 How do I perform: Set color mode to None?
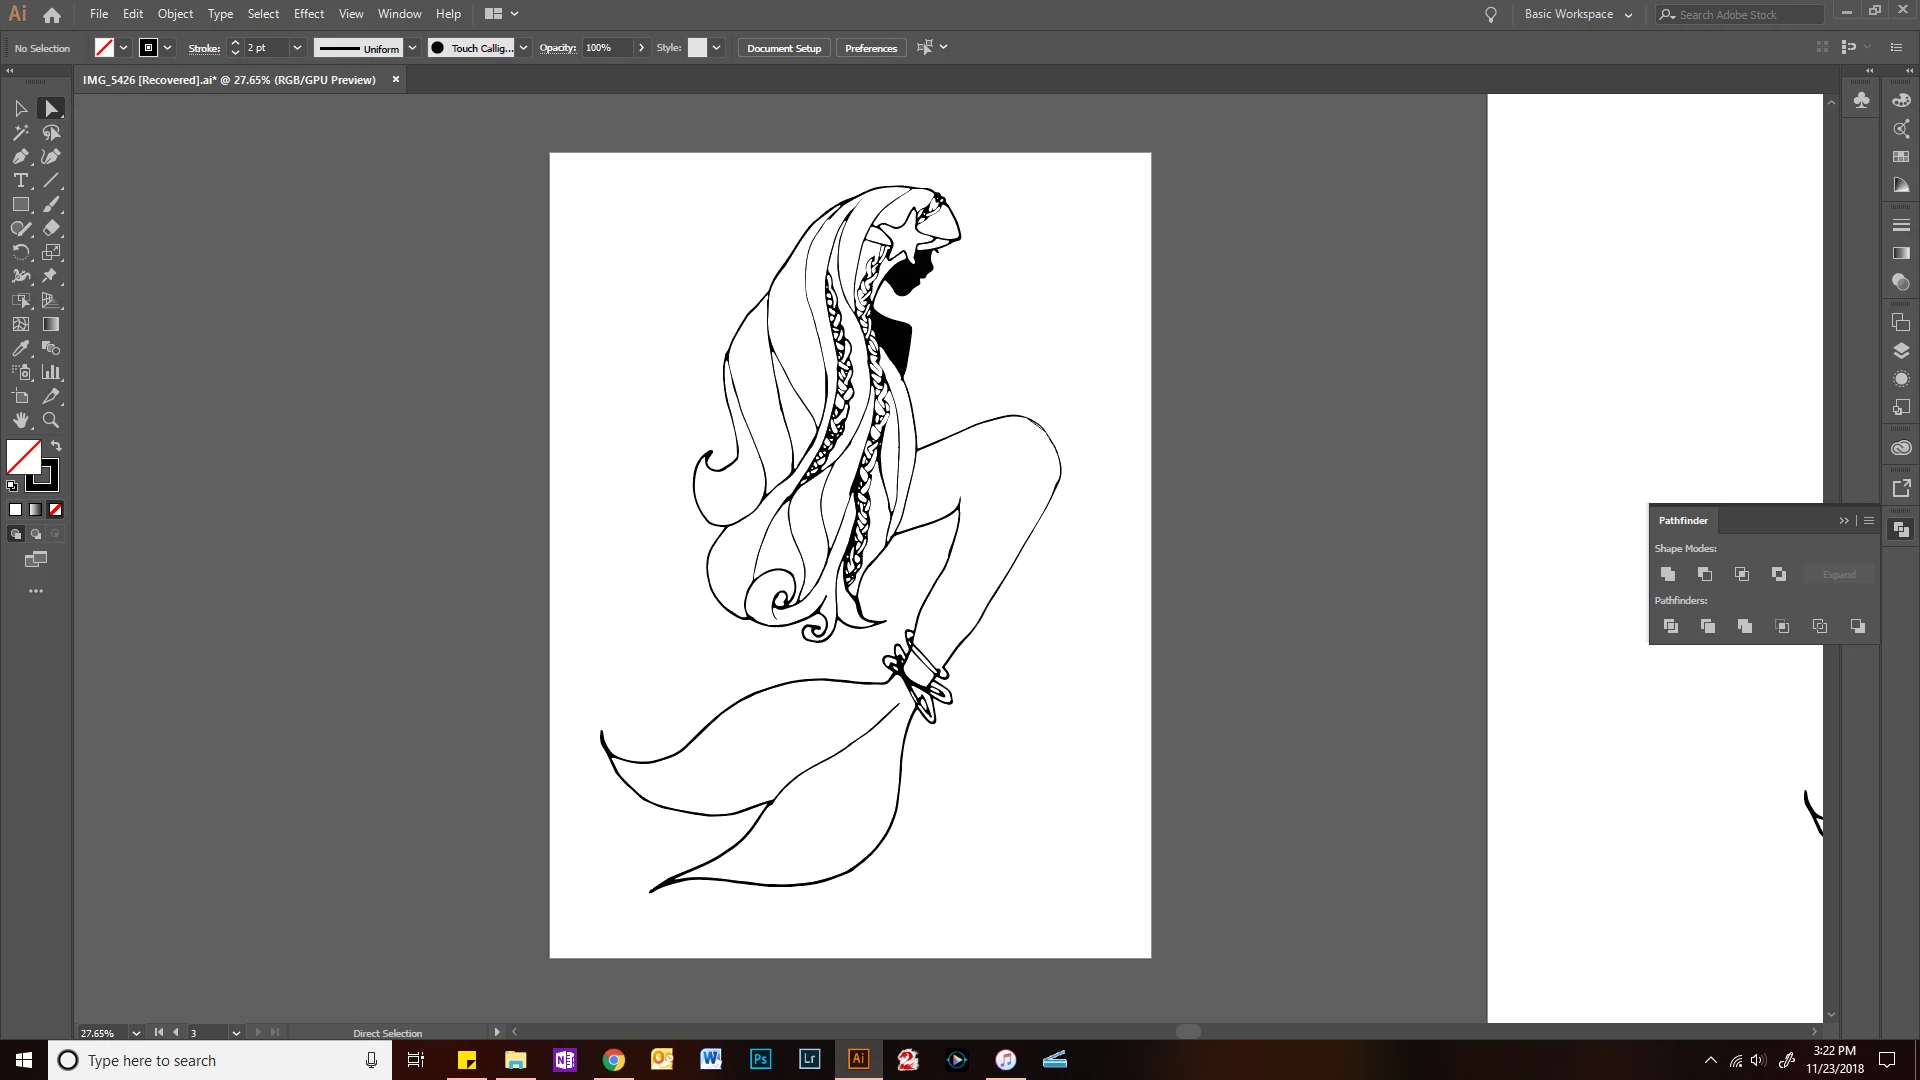56,510
